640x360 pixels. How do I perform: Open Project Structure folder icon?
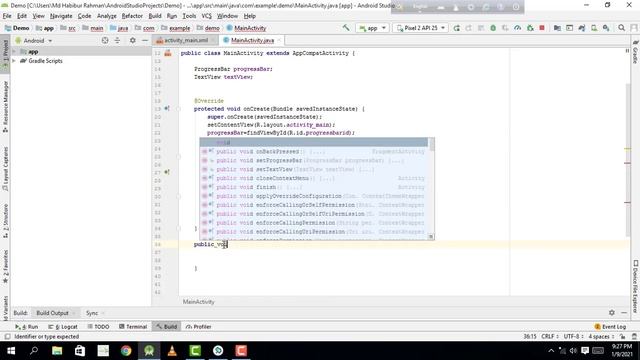pyautogui.click(x=557, y=28)
